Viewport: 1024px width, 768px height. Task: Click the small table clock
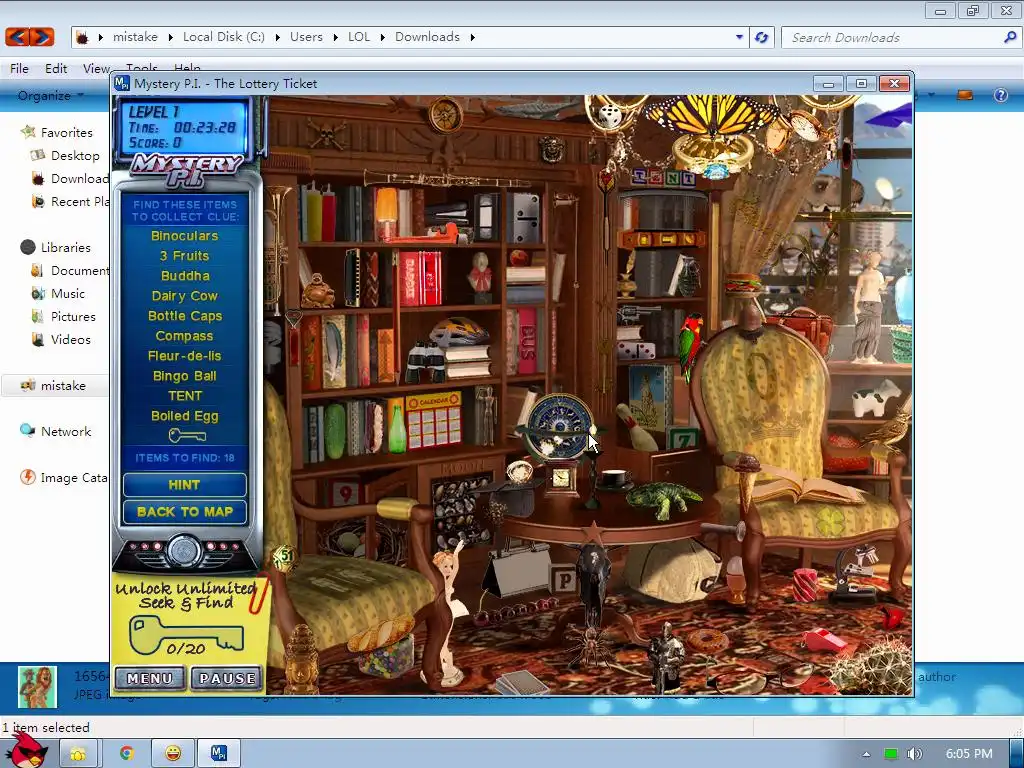pos(561,479)
